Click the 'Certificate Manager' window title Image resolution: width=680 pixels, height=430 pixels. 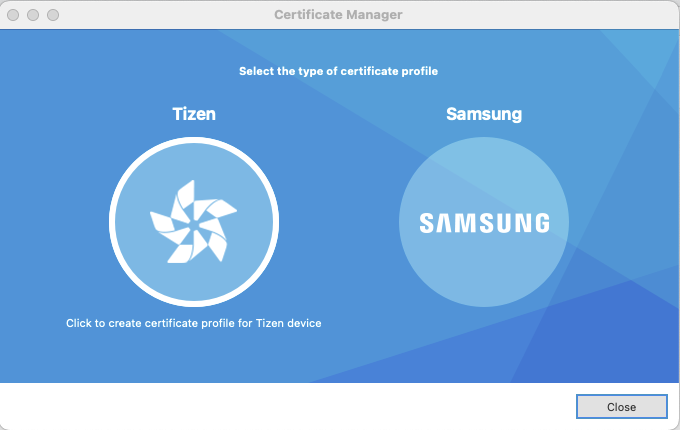pyautogui.click(x=338, y=15)
